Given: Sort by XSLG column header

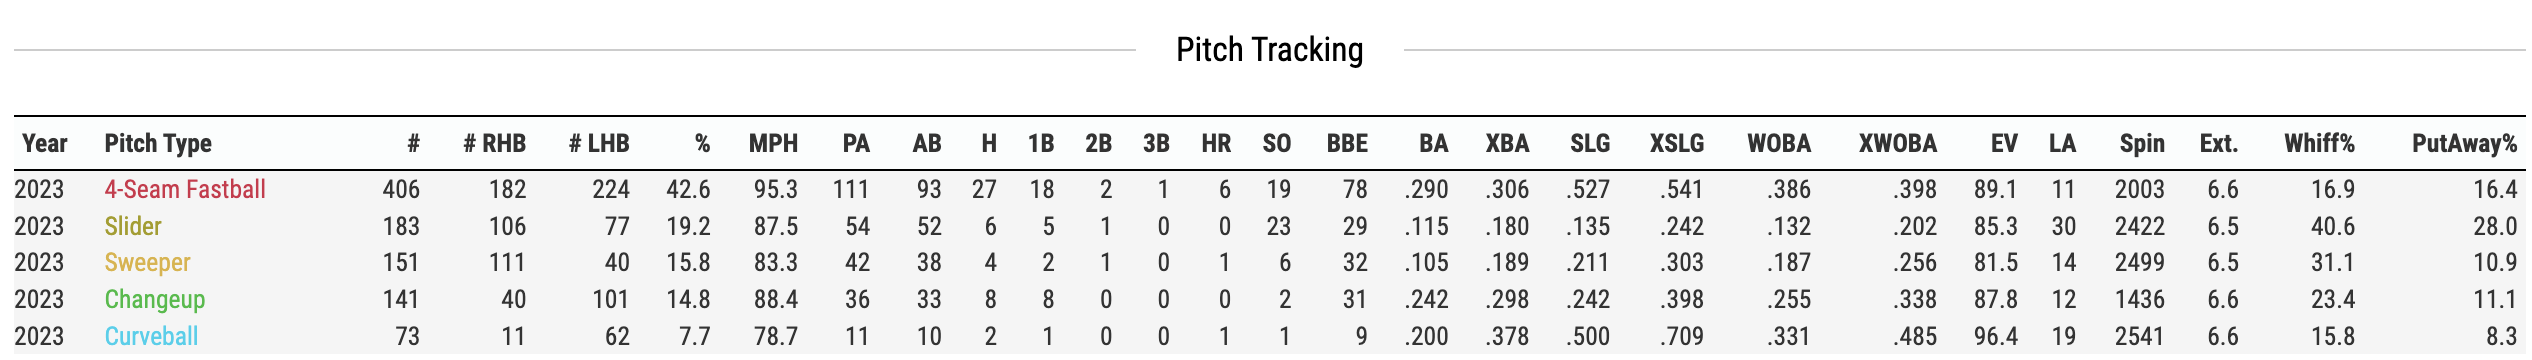Looking at the screenshot, I should (x=1677, y=143).
